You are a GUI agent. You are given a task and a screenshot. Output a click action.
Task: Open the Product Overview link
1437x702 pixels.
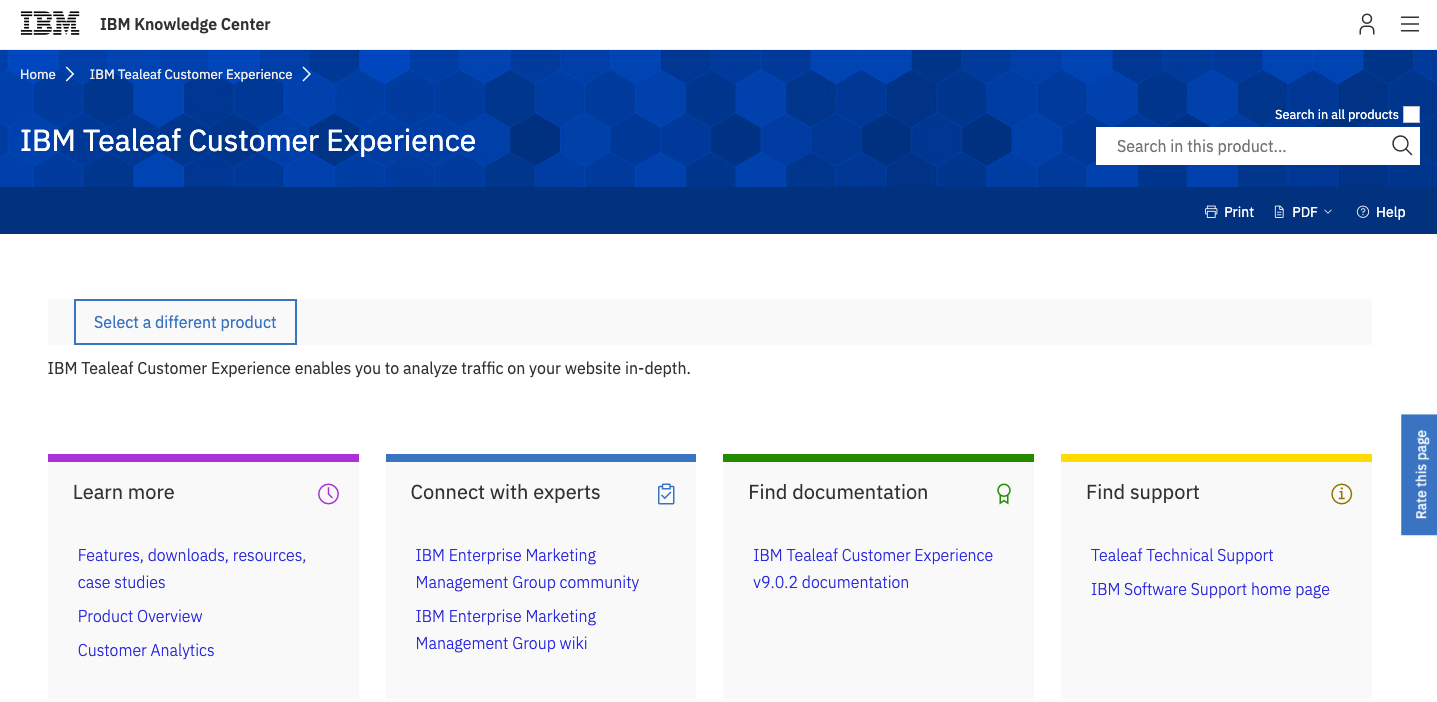140,616
